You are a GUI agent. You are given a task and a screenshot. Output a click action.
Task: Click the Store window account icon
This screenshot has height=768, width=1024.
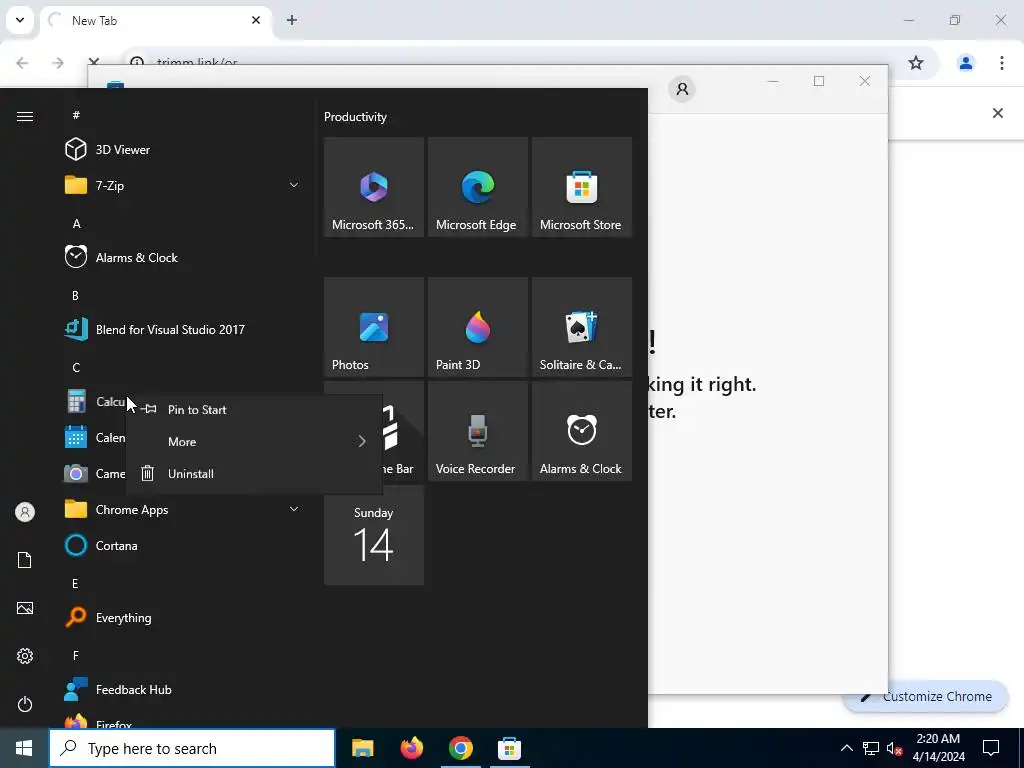coord(682,89)
